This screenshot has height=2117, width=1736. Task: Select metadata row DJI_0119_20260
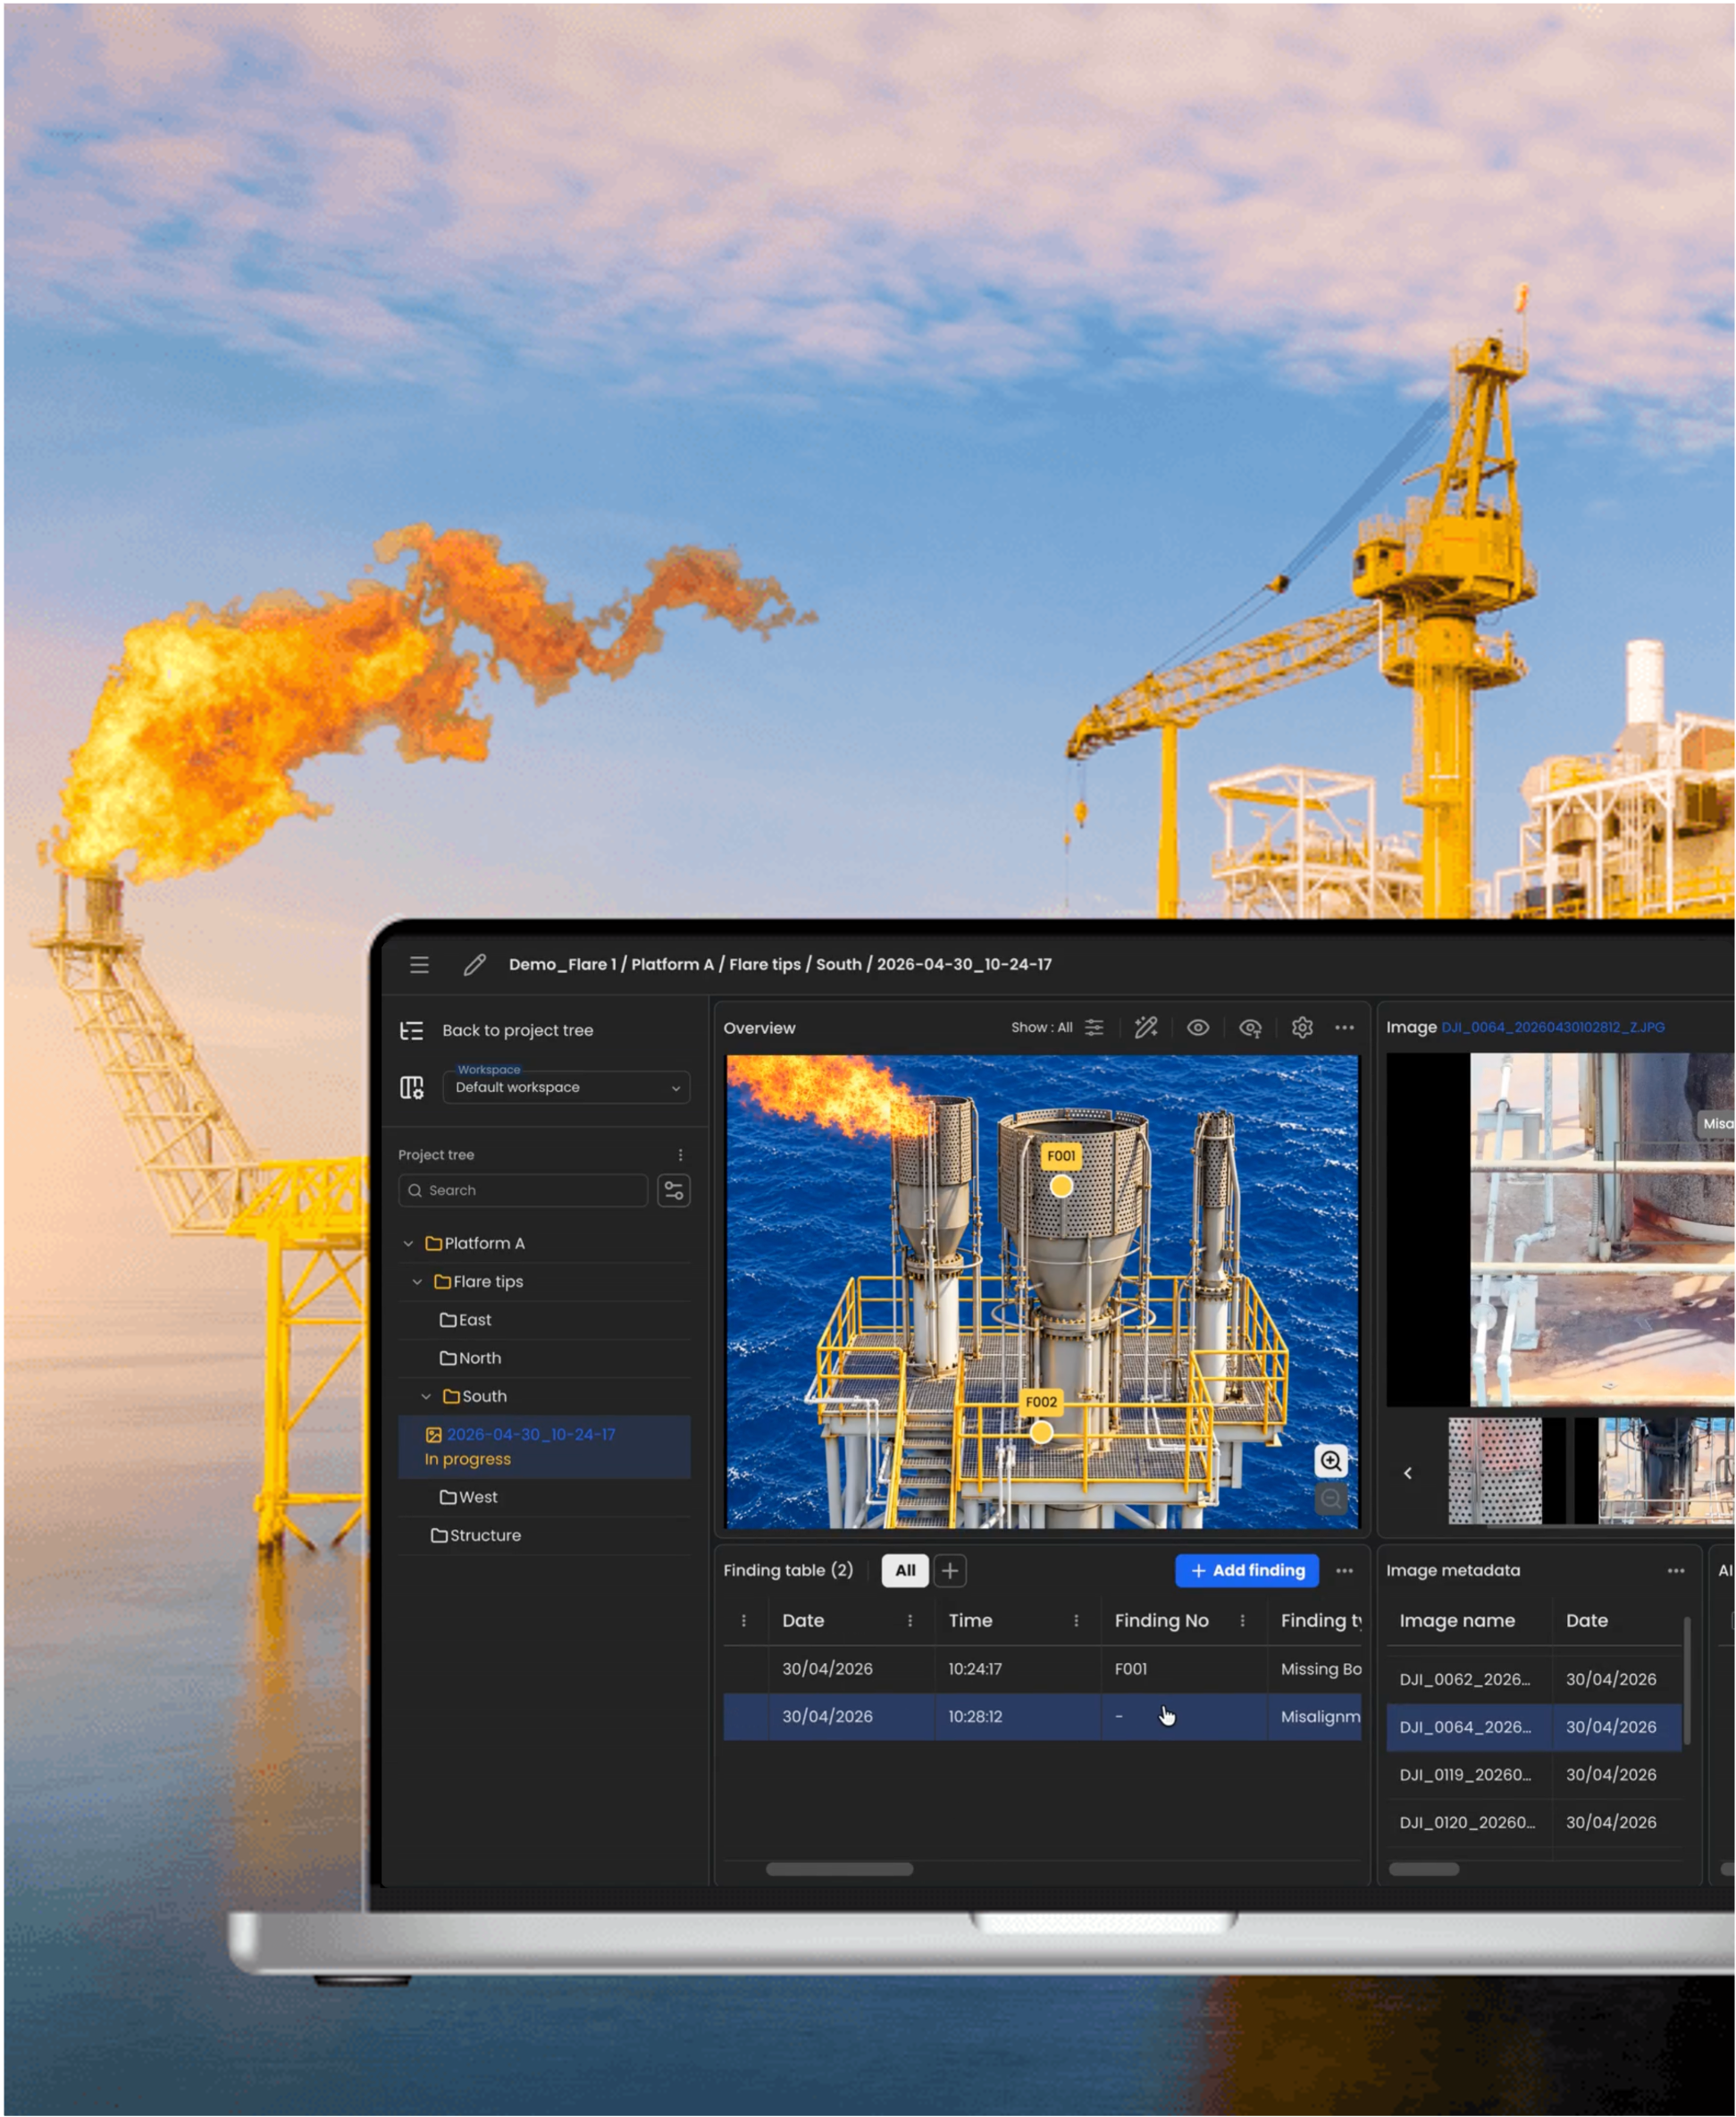[x=1534, y=1775]
